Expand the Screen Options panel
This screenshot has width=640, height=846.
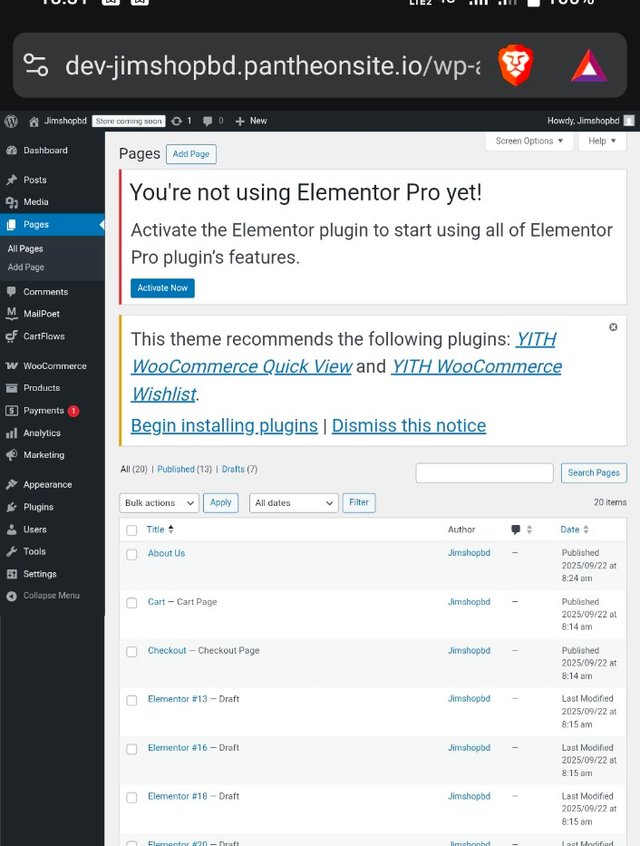(x=530, y=141)
